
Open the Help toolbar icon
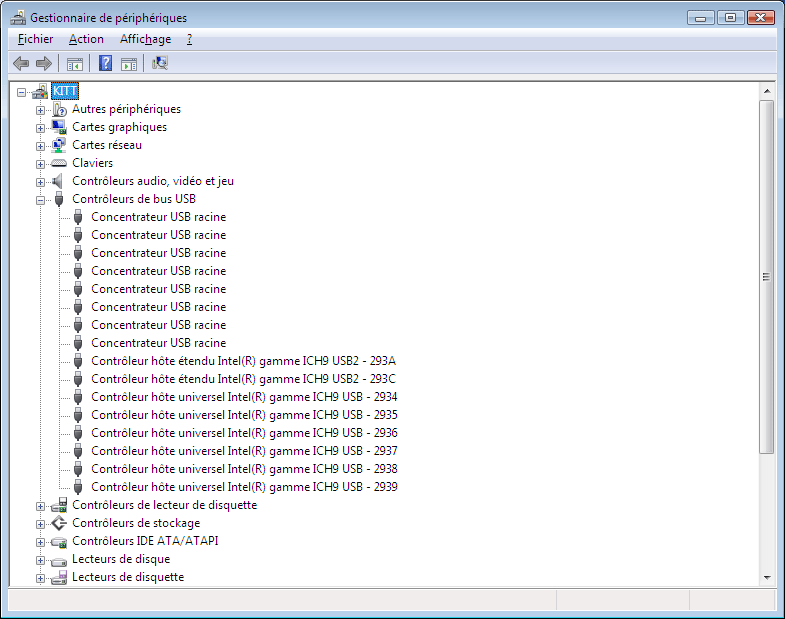[105, 63]
